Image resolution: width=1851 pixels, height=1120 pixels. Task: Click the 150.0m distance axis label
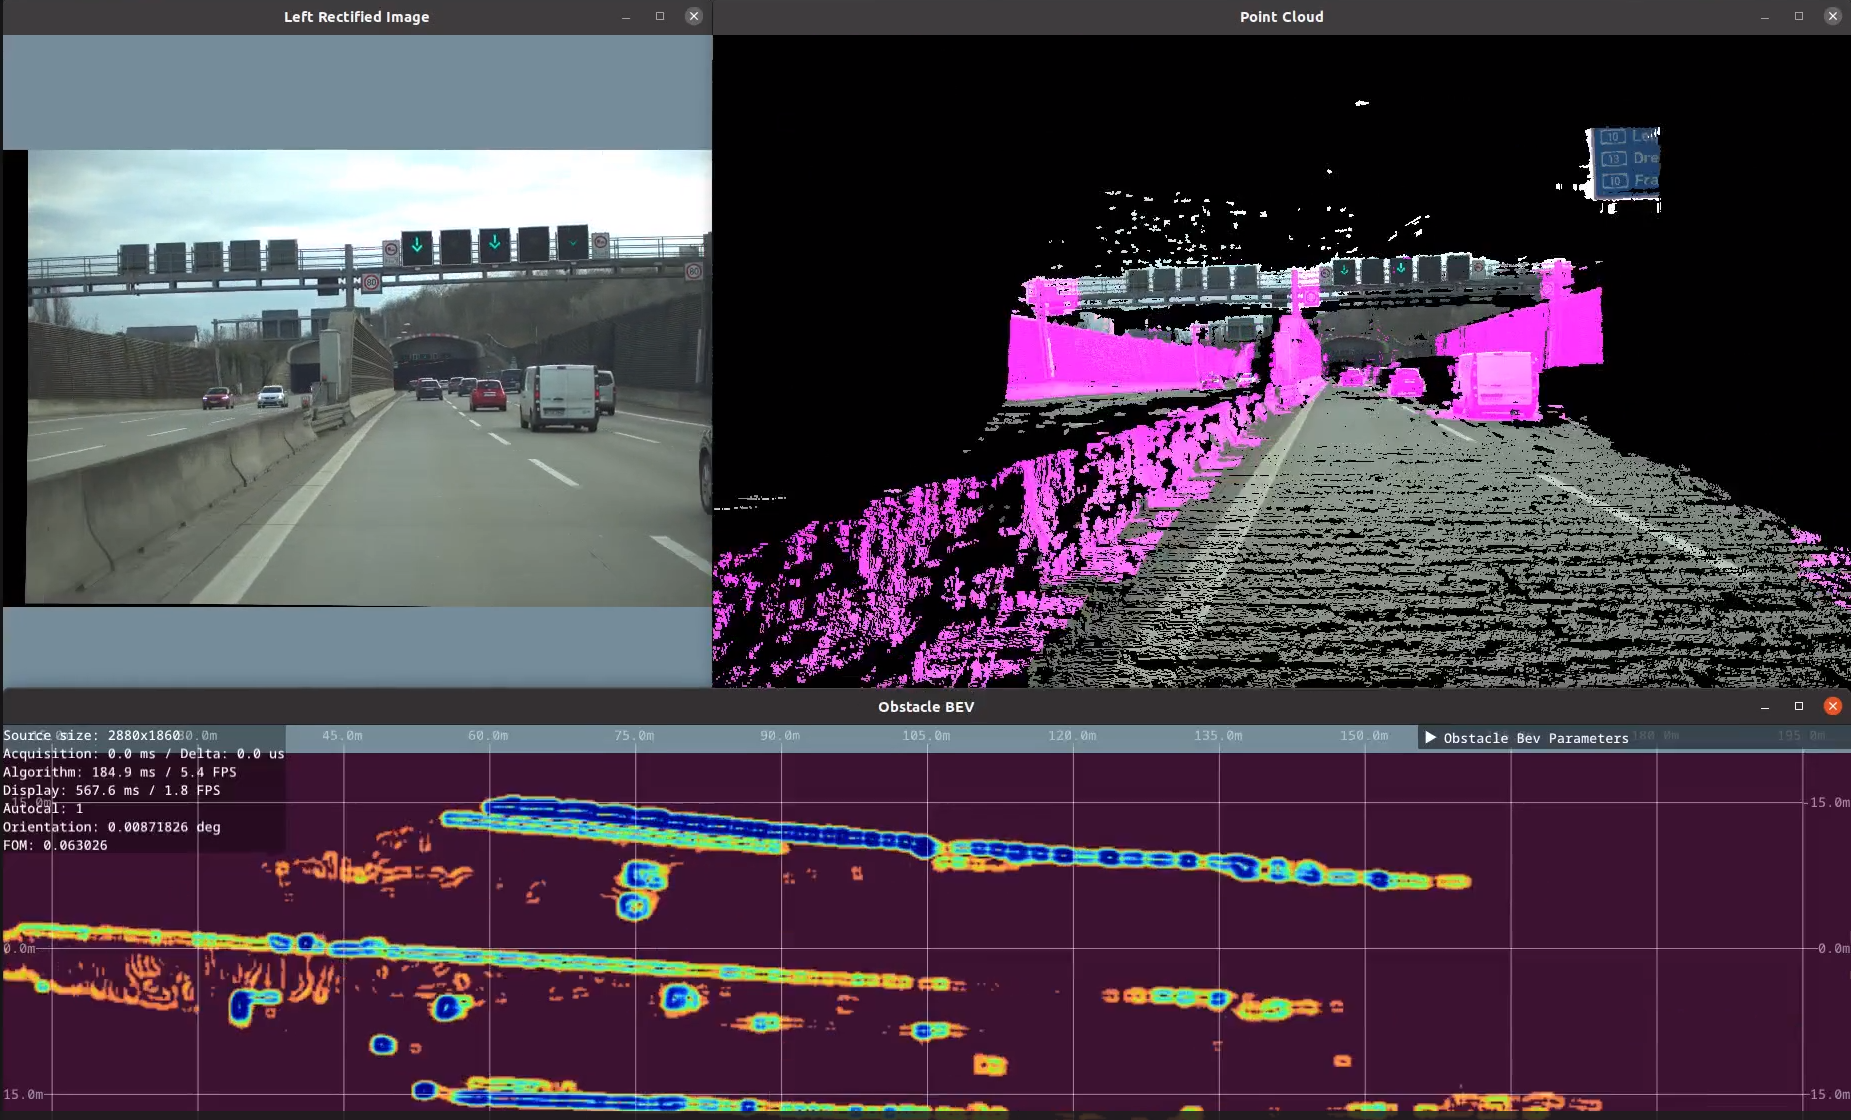(x=1364, y=735)
